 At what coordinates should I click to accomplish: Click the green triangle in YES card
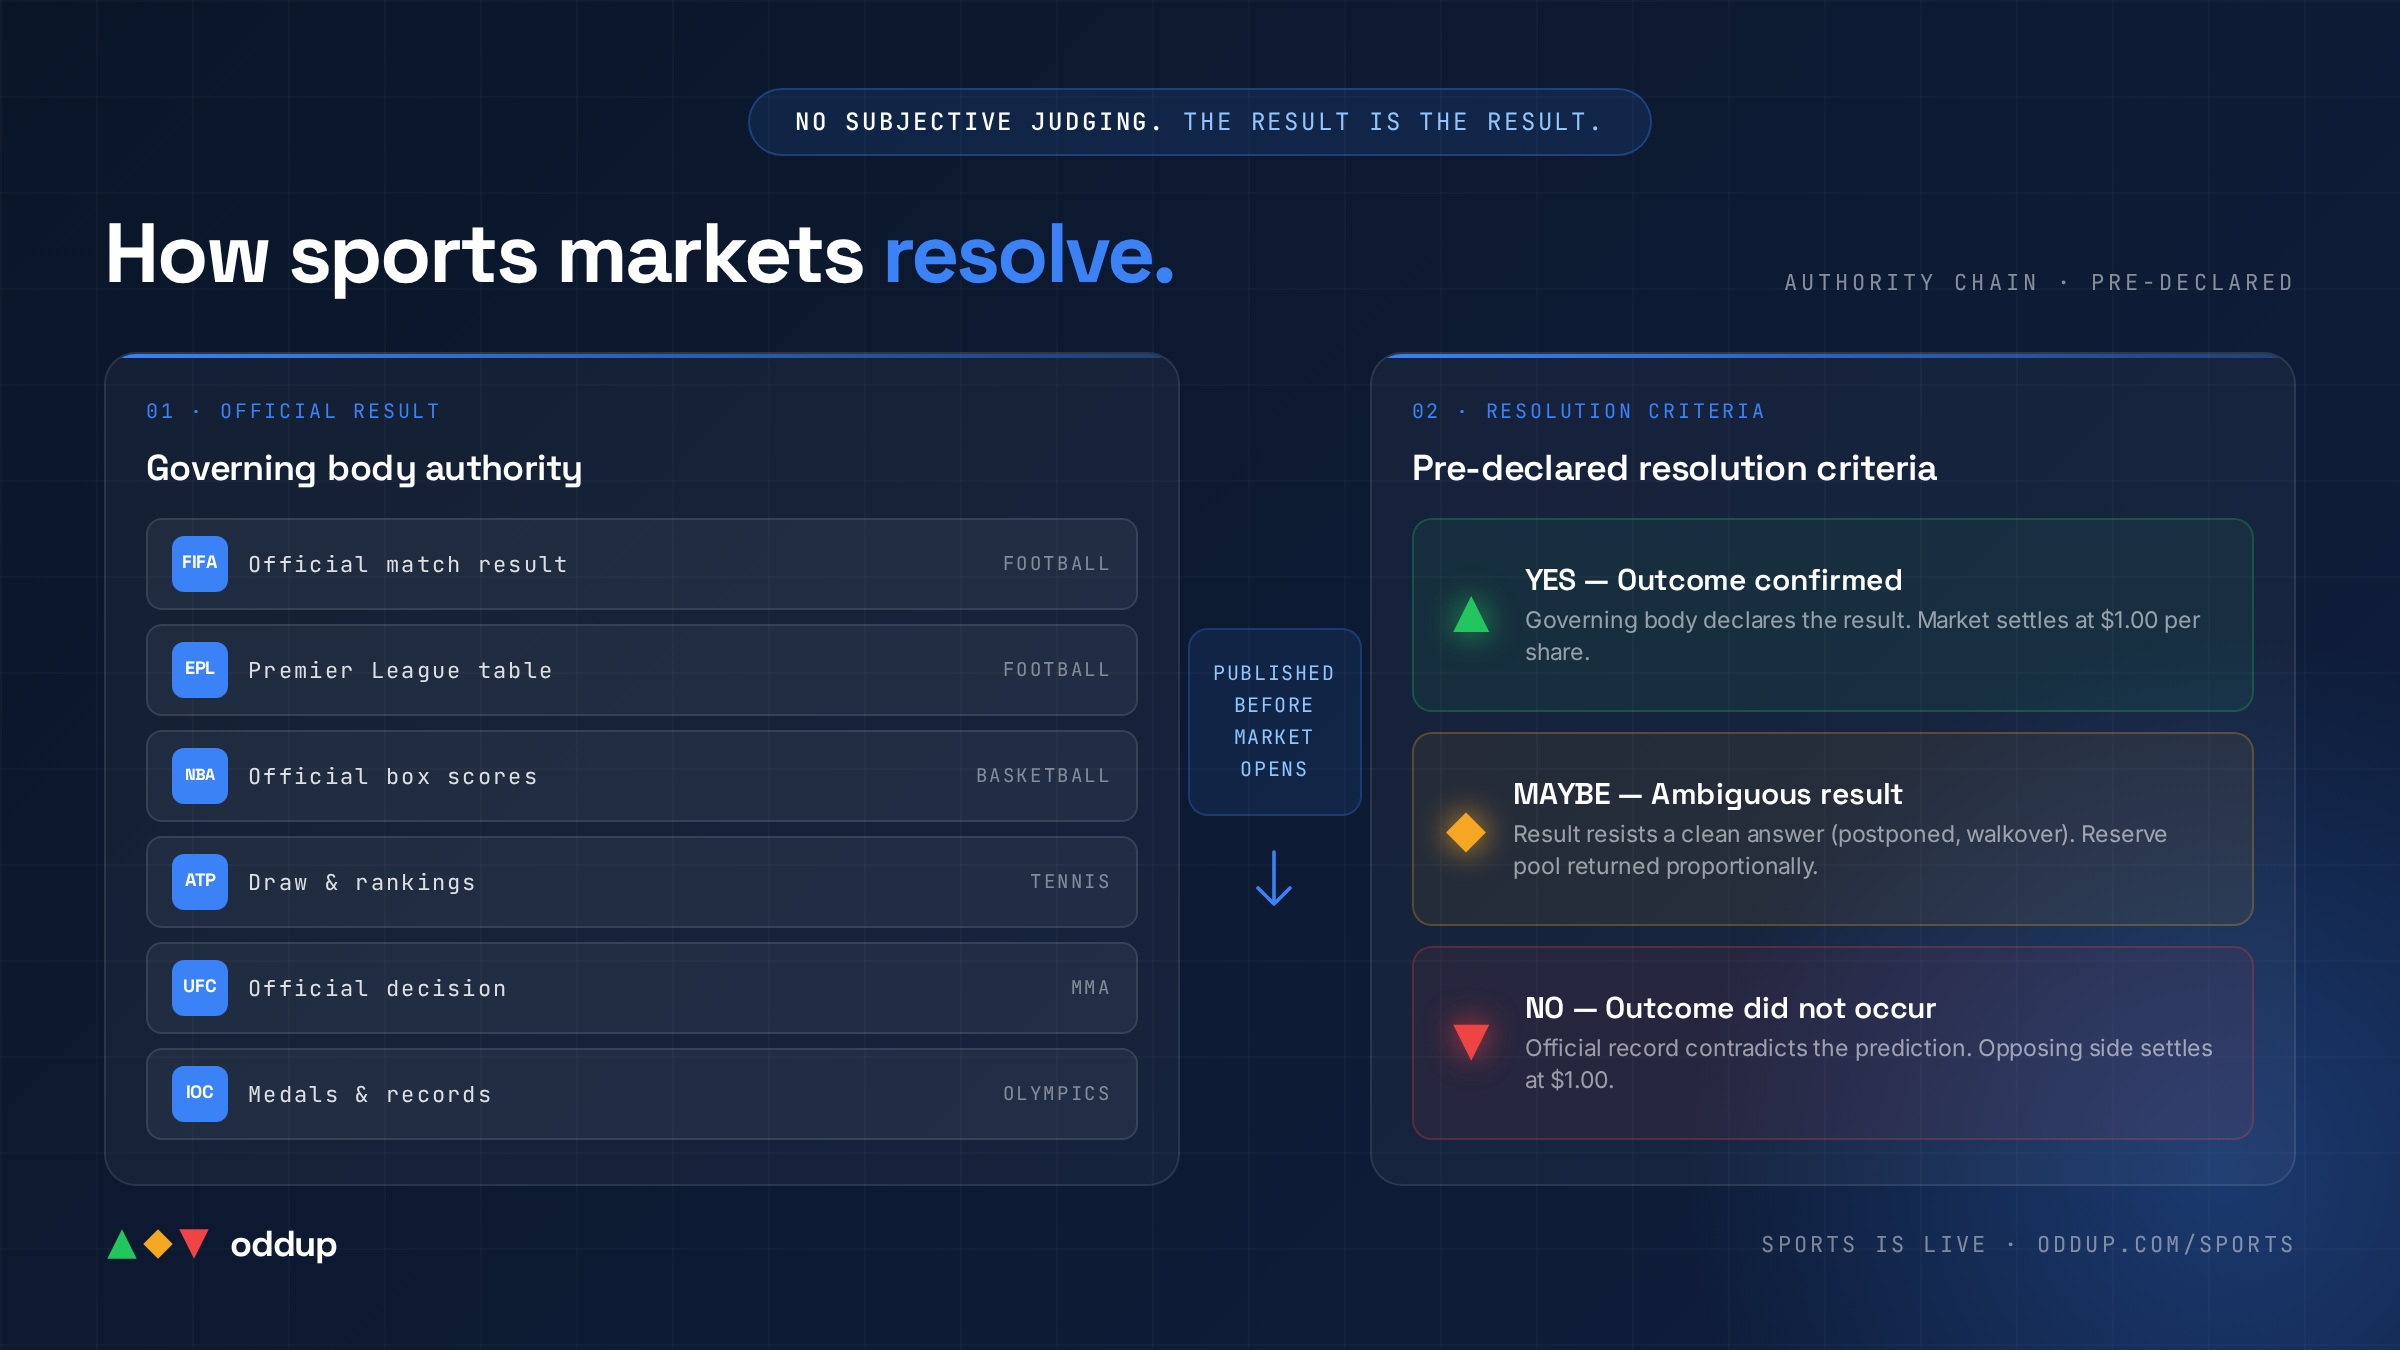(x=1471, y=615)
